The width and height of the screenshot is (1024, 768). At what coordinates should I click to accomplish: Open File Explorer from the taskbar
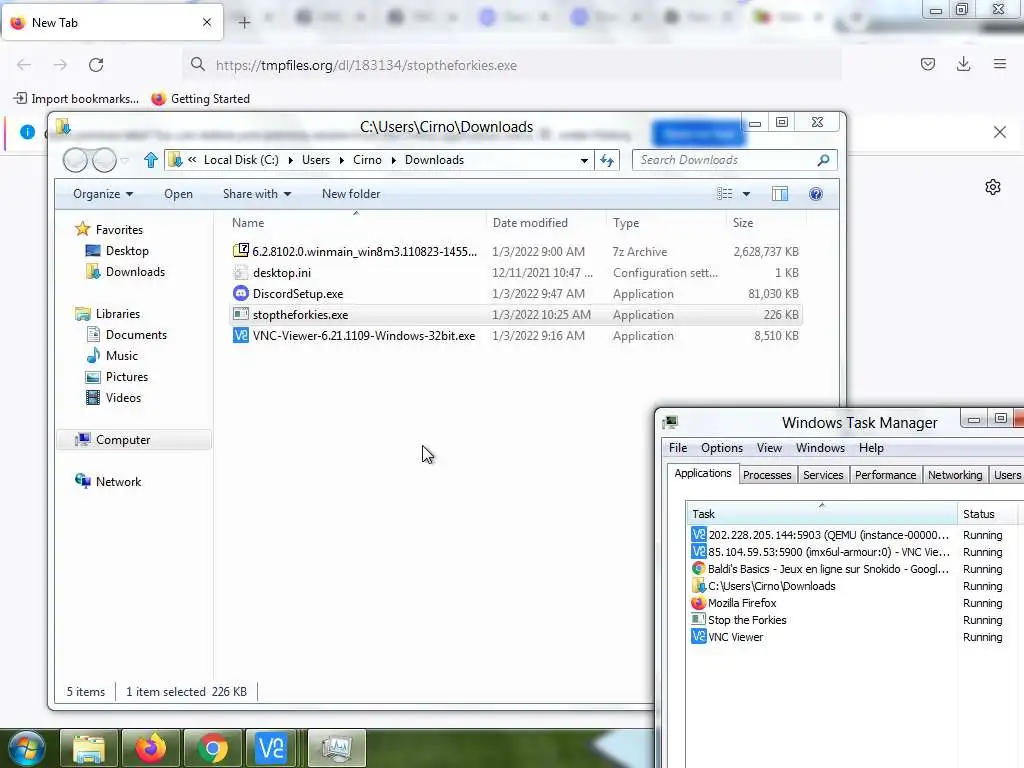(89, 748)
